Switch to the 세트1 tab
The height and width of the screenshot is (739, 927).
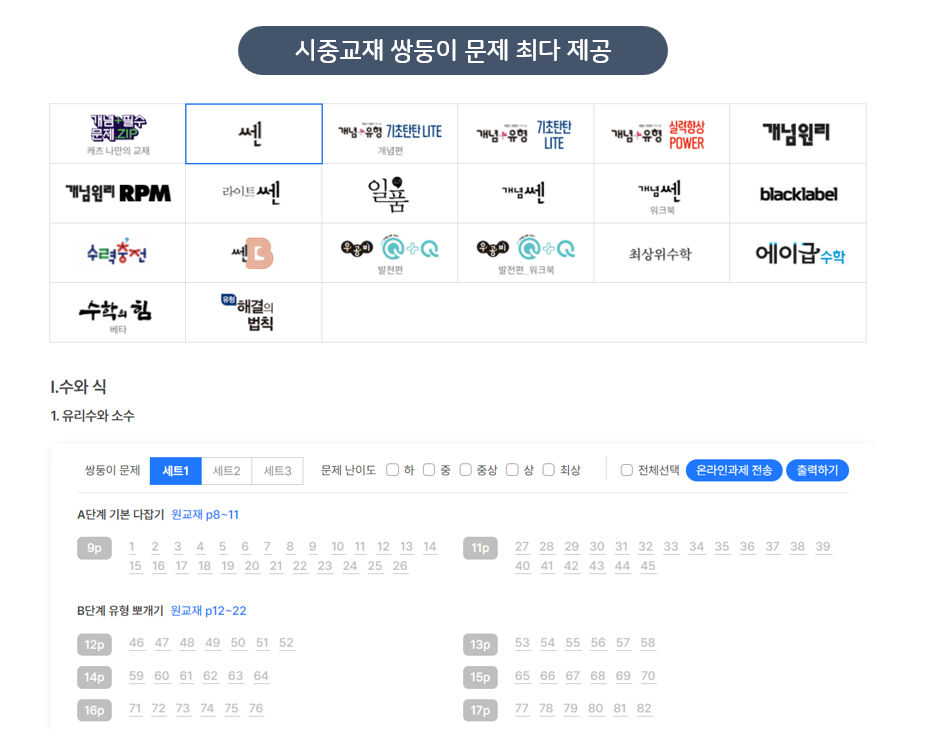pyautogui.click(x=176, y=471)
